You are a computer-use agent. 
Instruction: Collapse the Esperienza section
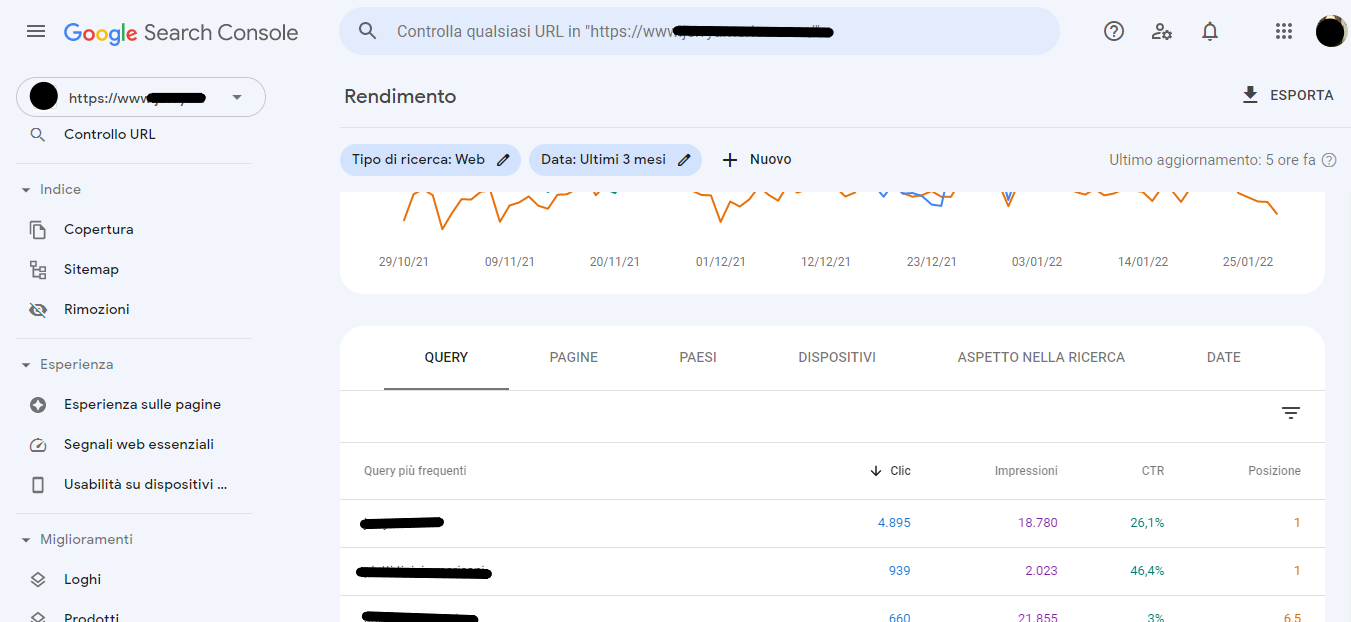coord(26,365)
